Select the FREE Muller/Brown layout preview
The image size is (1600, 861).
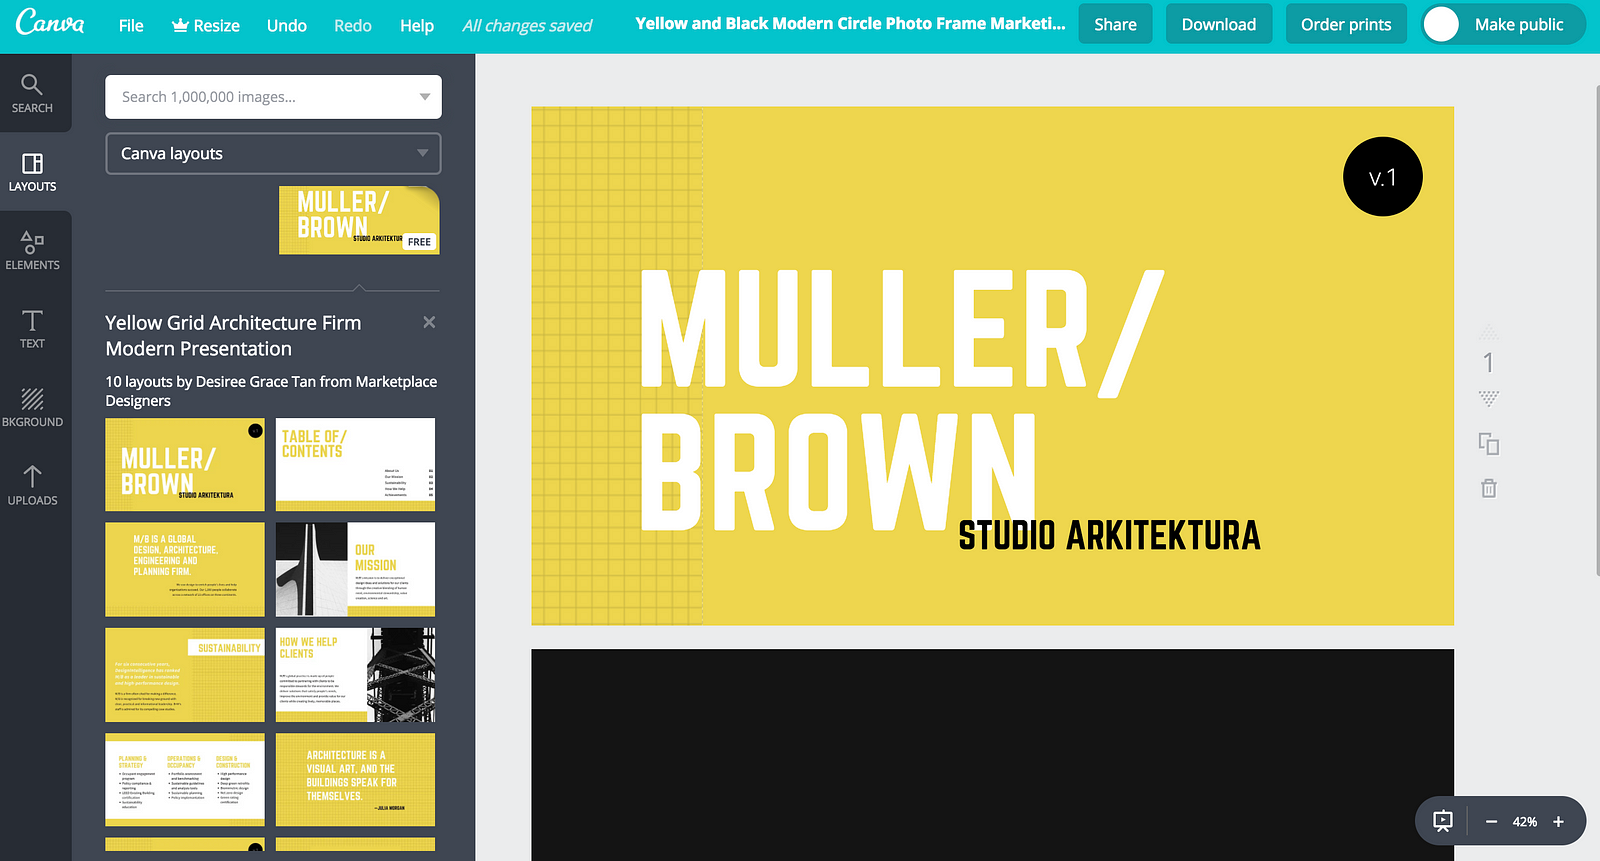click(x=359, y=220)
